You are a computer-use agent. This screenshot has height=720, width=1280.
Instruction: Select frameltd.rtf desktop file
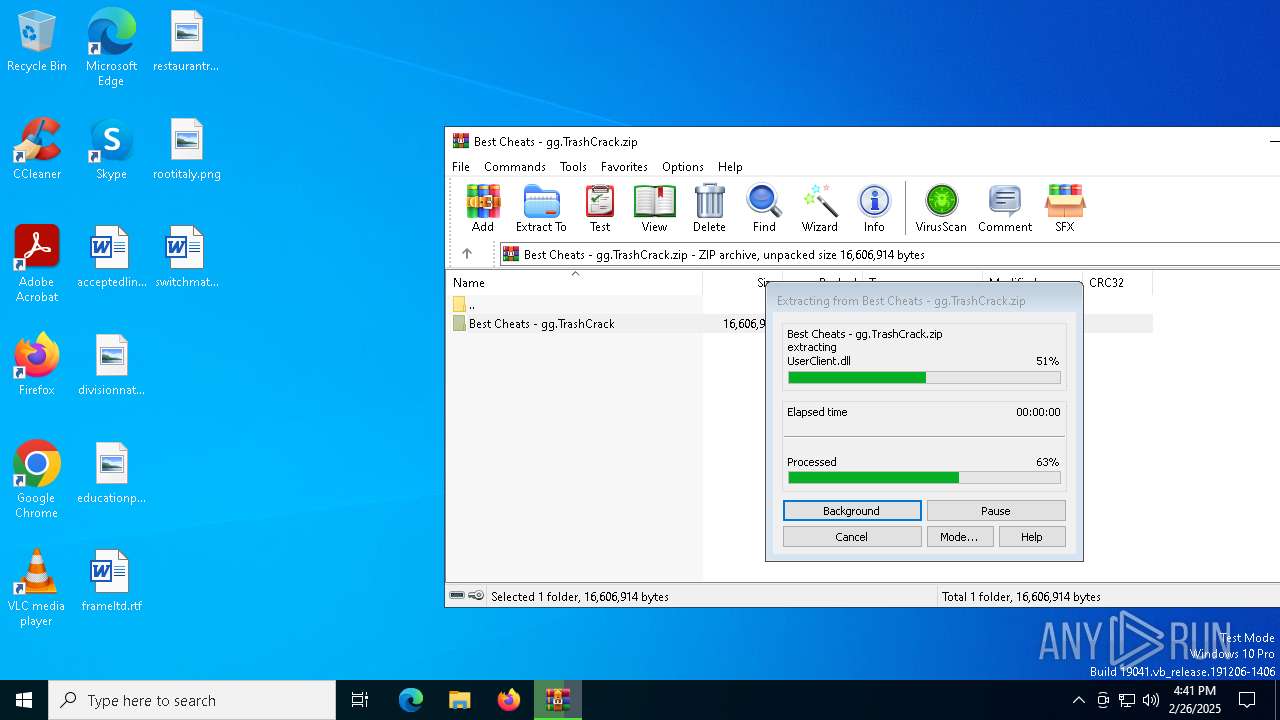tap(111, 581)
